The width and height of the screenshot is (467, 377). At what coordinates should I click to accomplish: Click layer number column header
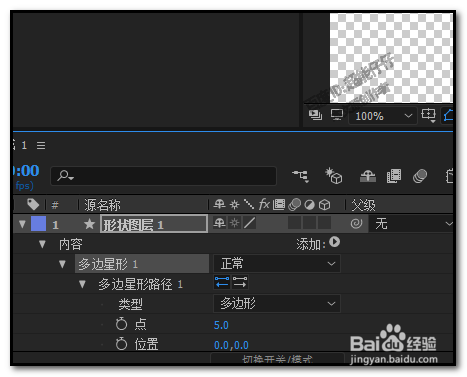pos(55,205)
